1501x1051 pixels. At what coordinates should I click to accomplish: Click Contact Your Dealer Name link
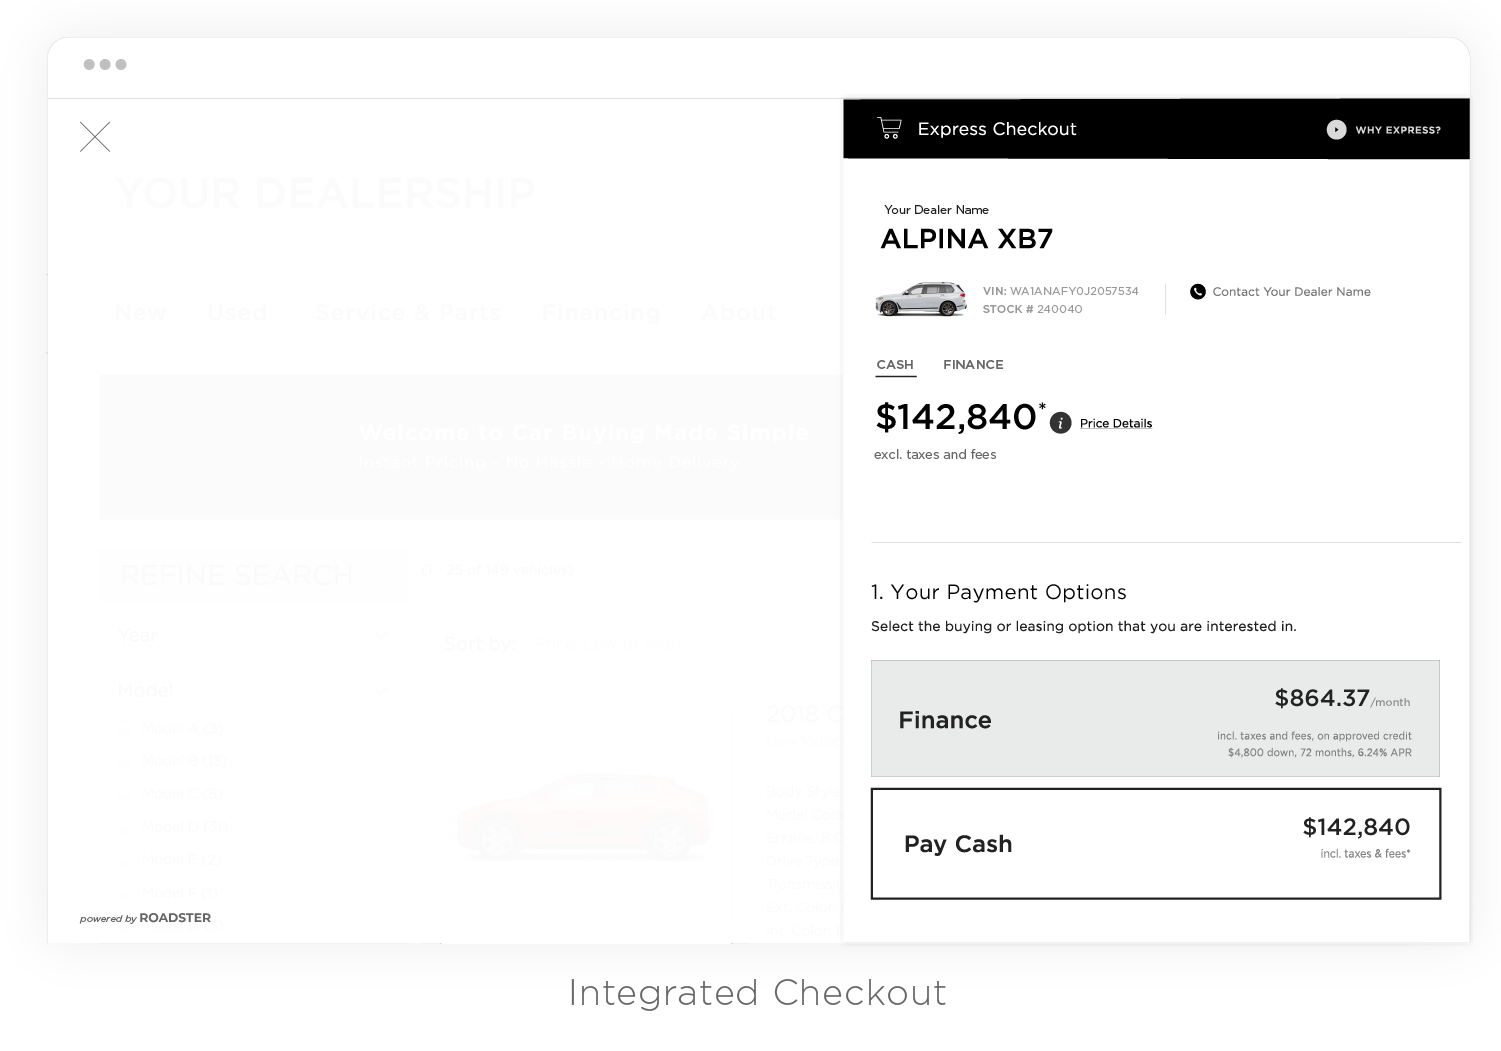click(x=1291, y=292)
